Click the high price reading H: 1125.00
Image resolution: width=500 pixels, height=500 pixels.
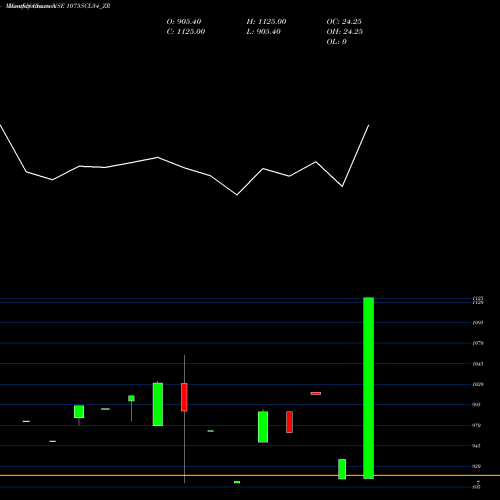pyautogui.click(x=266, y=22)
